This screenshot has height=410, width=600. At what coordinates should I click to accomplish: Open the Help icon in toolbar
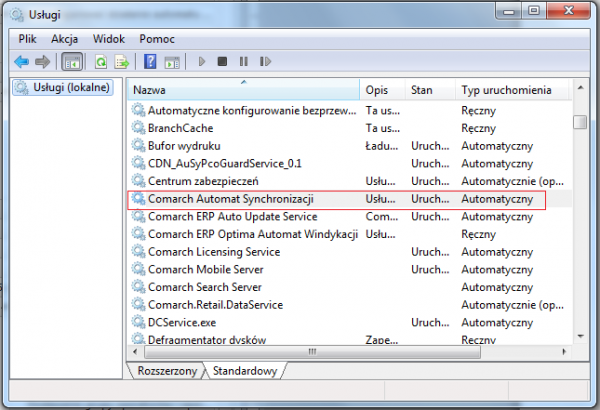click(150, 61)
